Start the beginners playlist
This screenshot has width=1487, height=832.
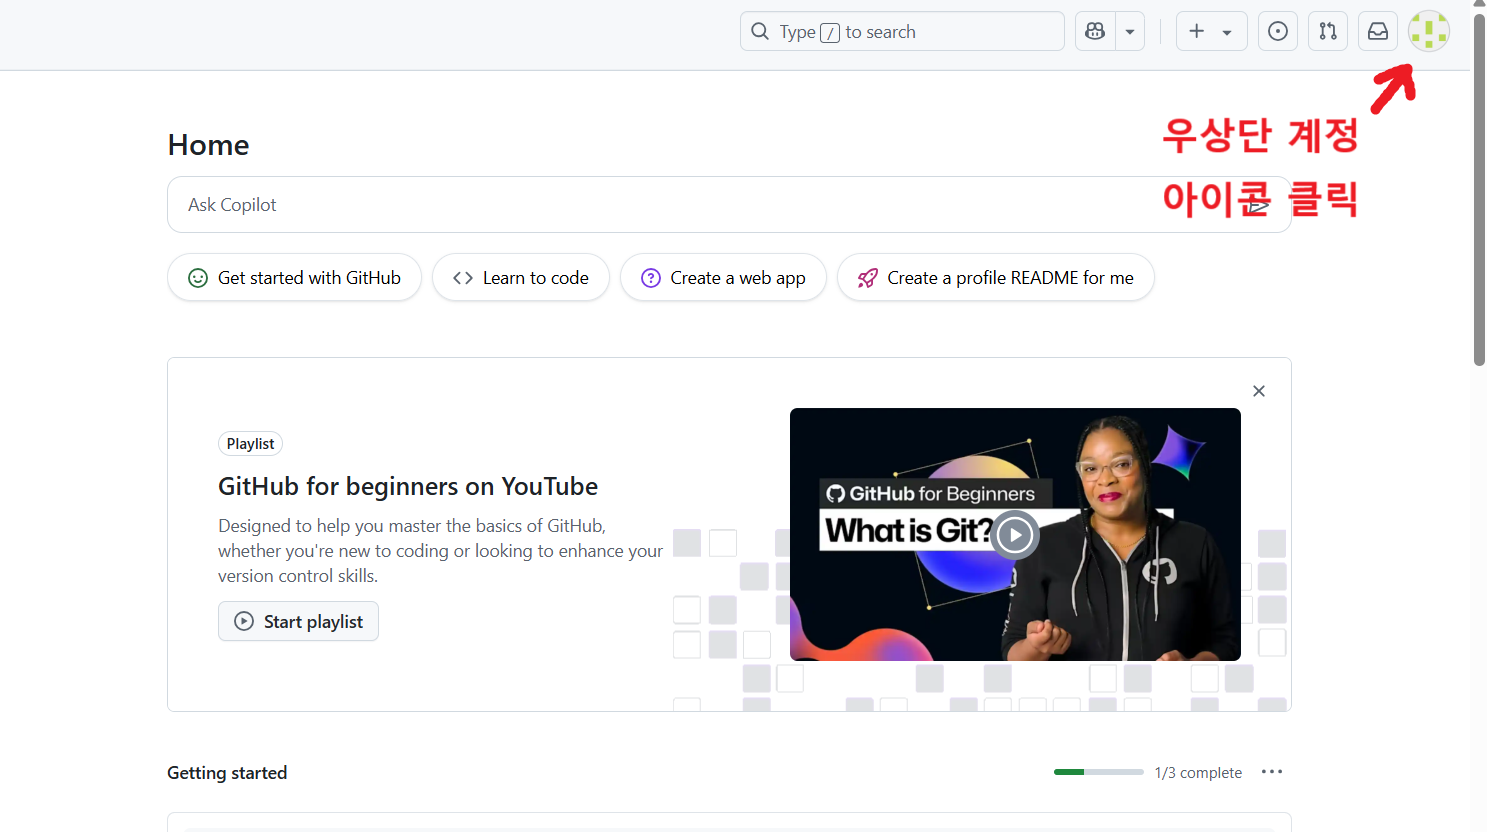pyautogui.click(x=298, y=621)
